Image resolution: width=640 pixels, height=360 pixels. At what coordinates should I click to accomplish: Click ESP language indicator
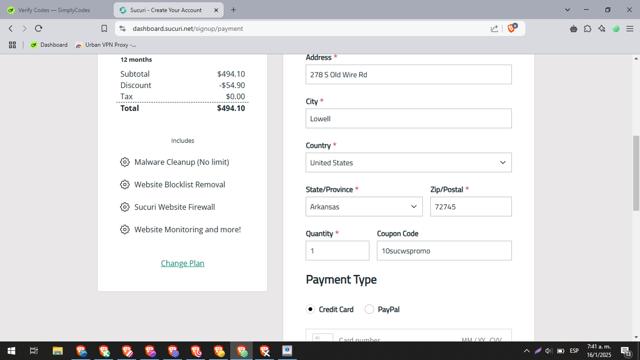[x=574, y=351]
